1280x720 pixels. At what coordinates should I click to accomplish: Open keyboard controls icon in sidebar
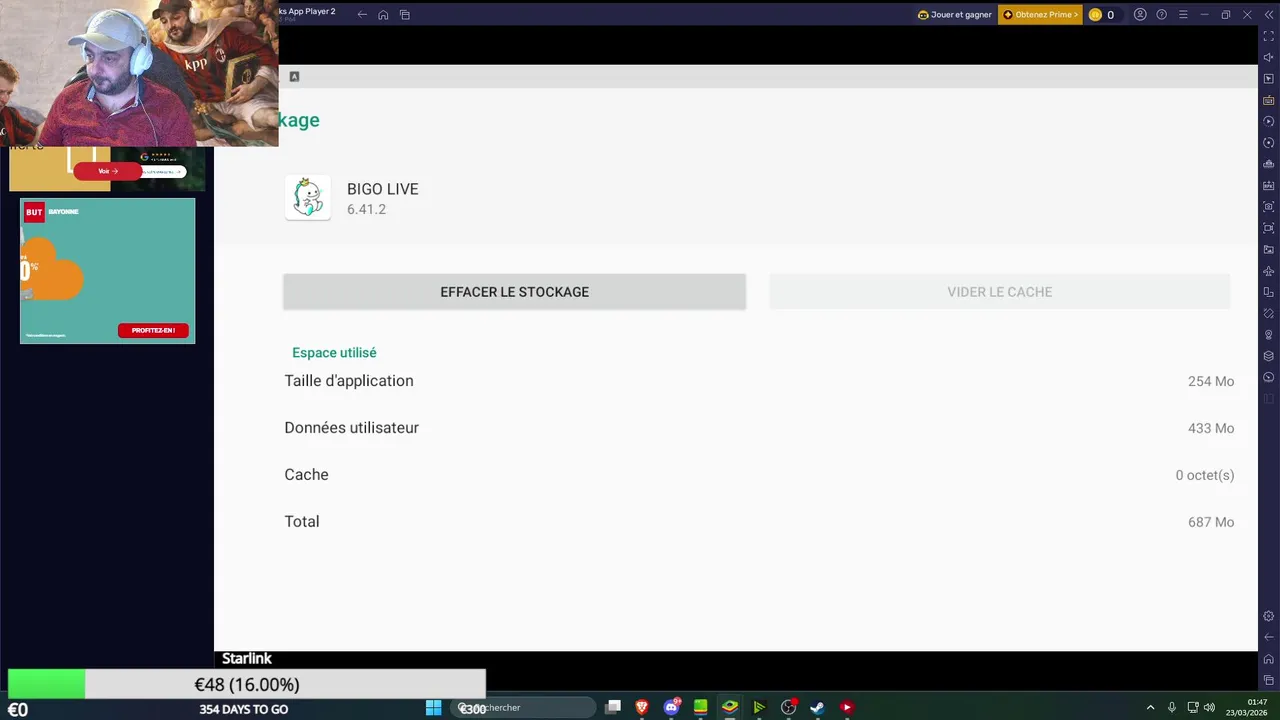pyautogui.click(x=1269, y=100)
